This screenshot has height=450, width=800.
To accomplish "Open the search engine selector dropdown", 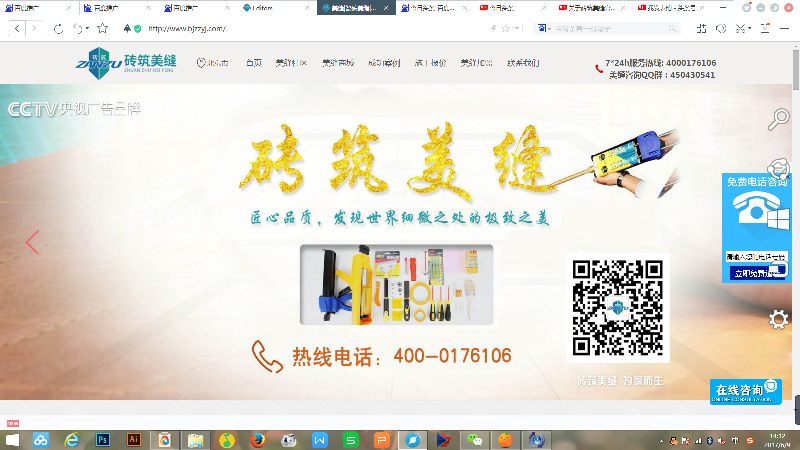I will tap(544, 29).
